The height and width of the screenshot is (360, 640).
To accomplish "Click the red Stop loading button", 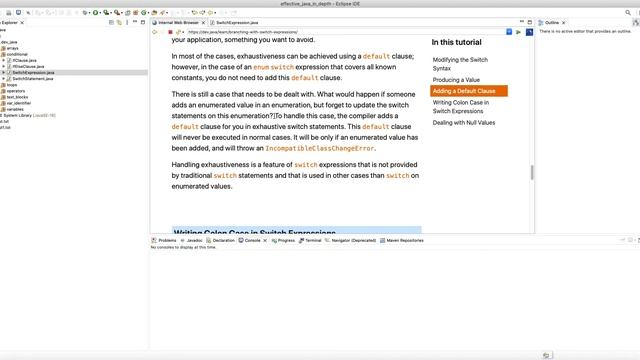I will pyautogui.click(x=170, y=32).
